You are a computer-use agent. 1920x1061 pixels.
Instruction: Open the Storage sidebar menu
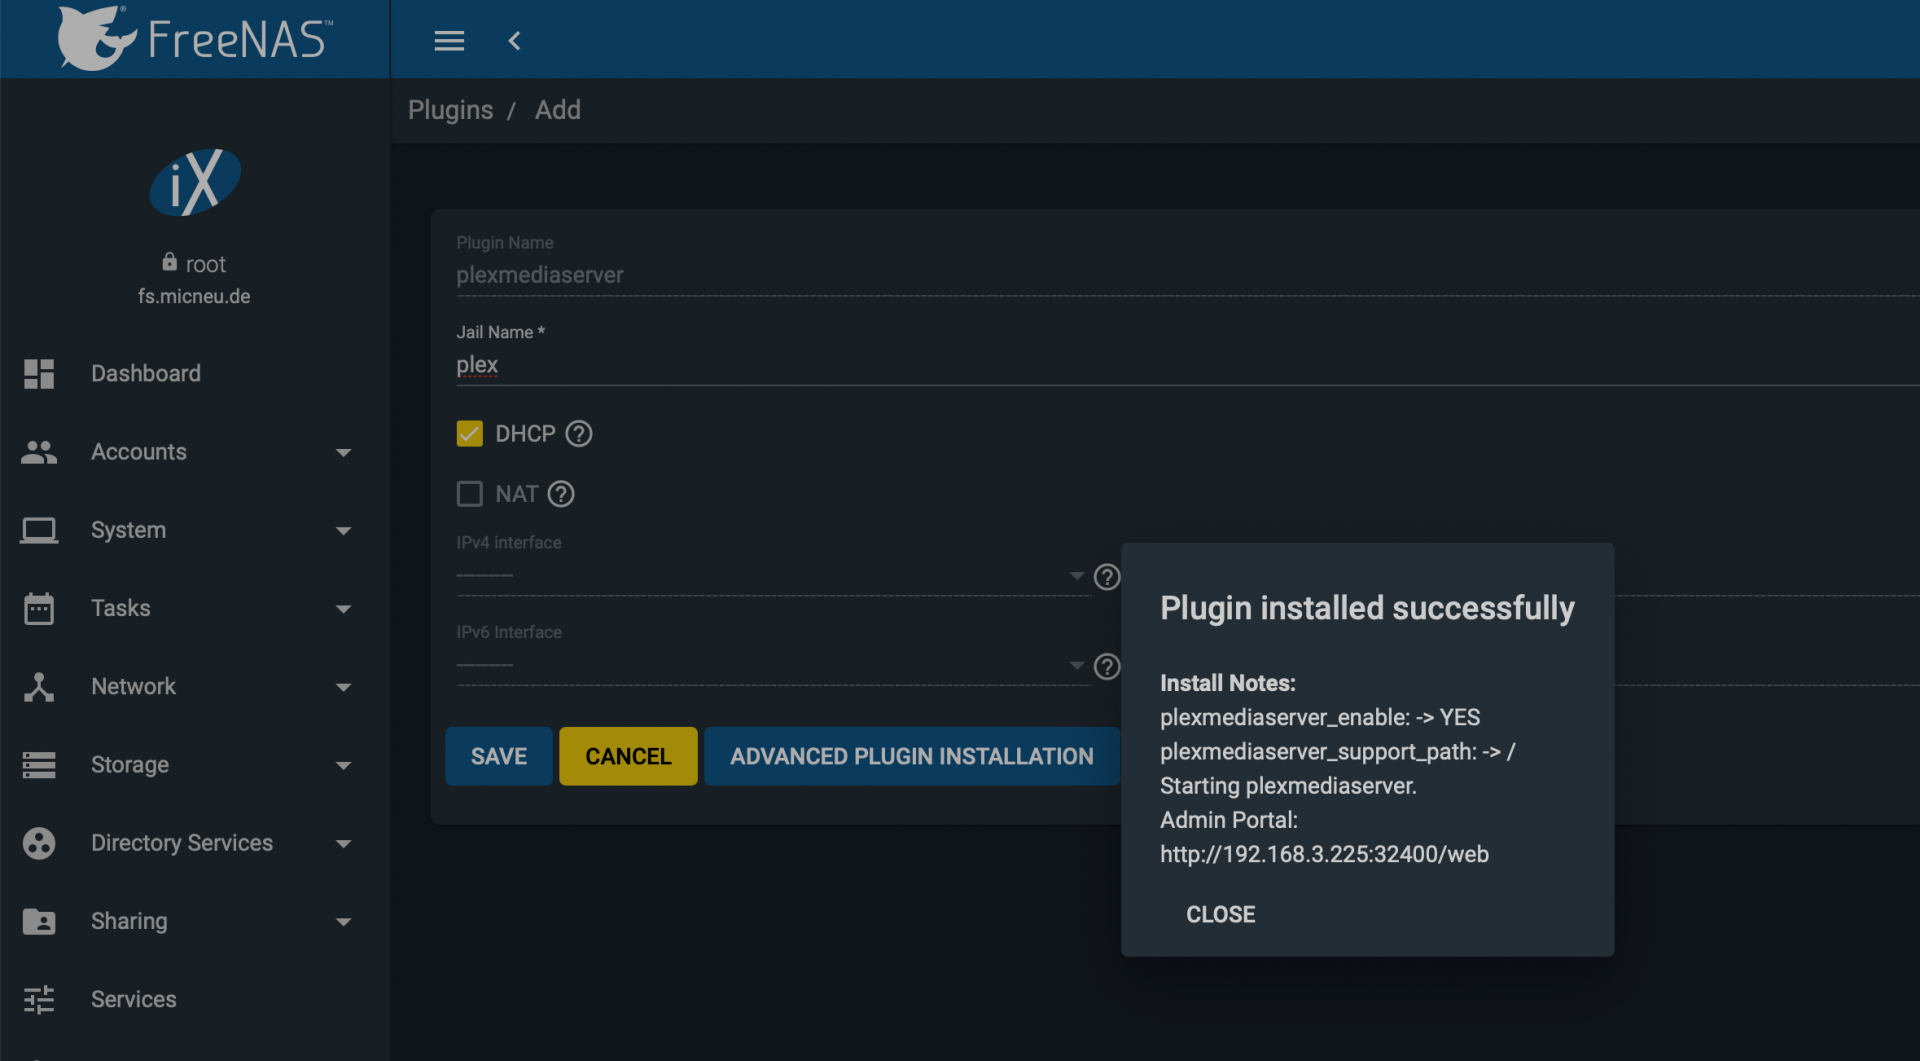194,765
